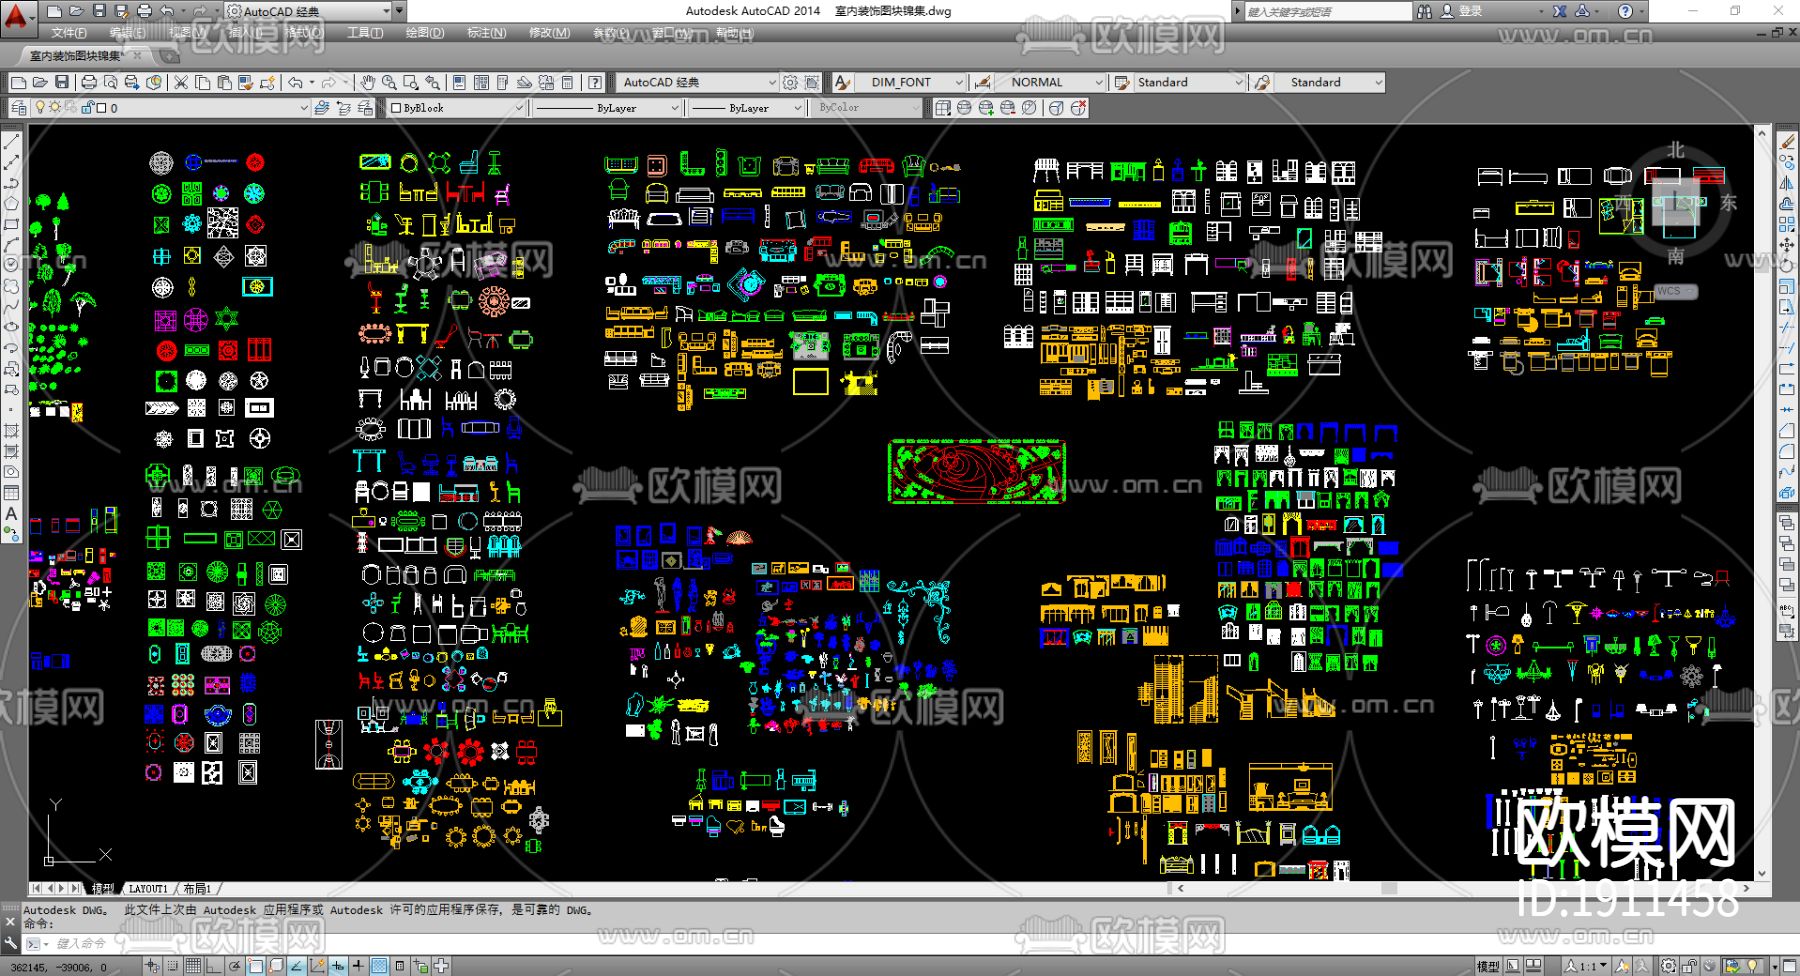
Task: Click the annotation scale 1:1 button
Action: tap(1587, 966)
